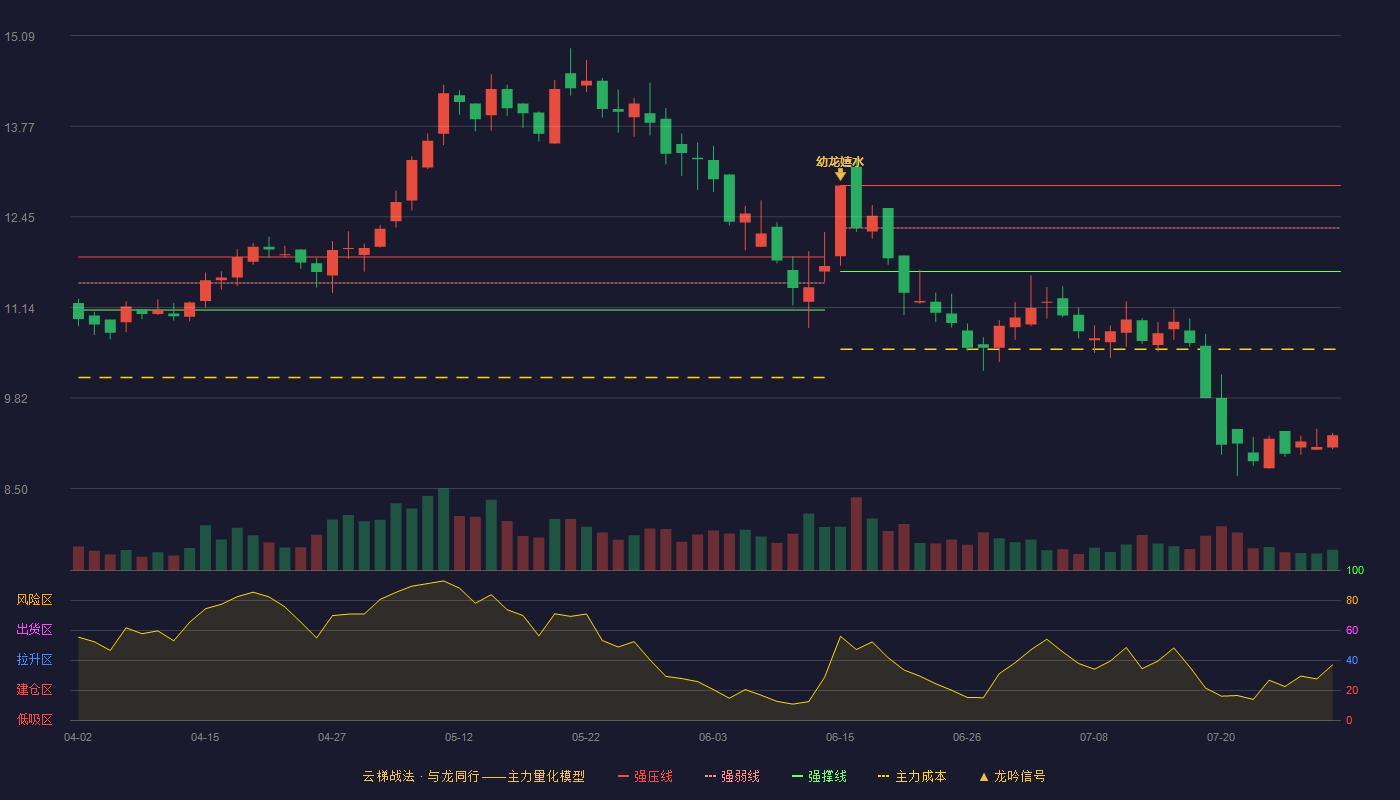
Task: Click the 04-15 date label
Action: [205, 737]
